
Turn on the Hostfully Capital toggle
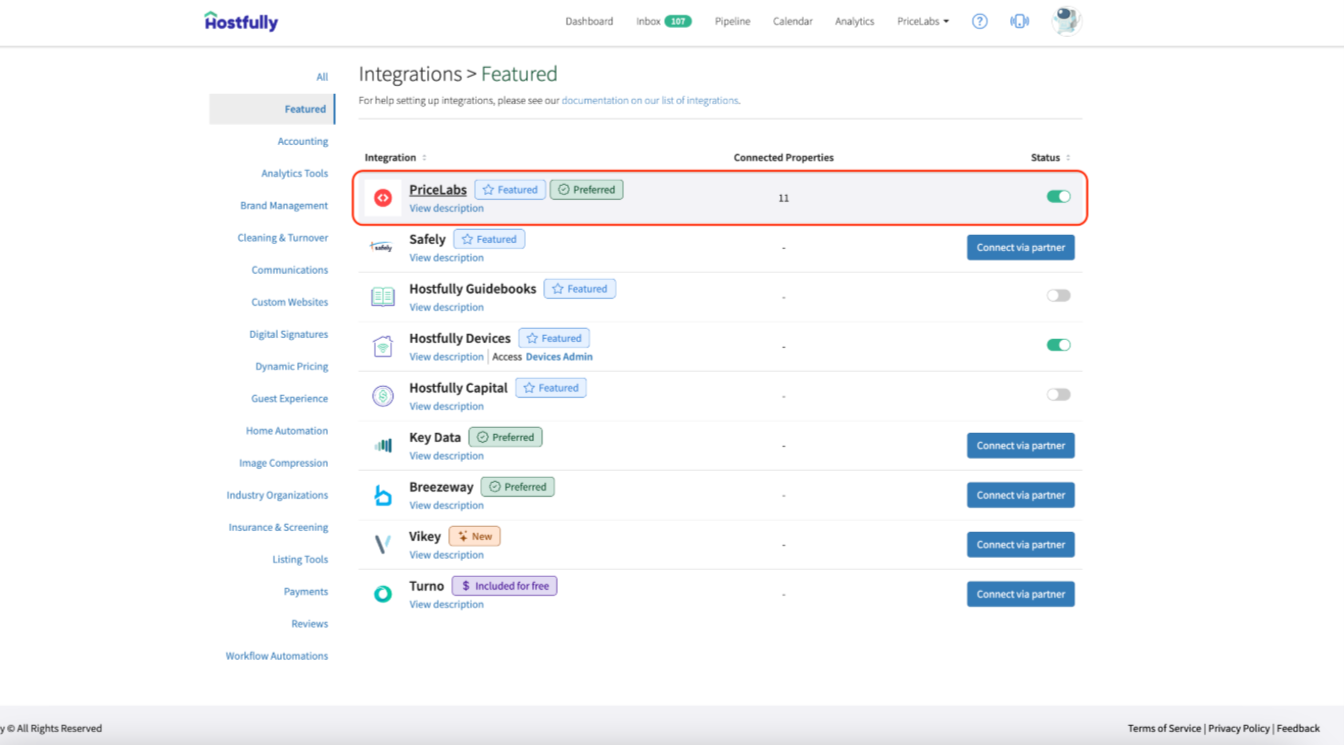pyautogui.click(x=1058, y=395)
